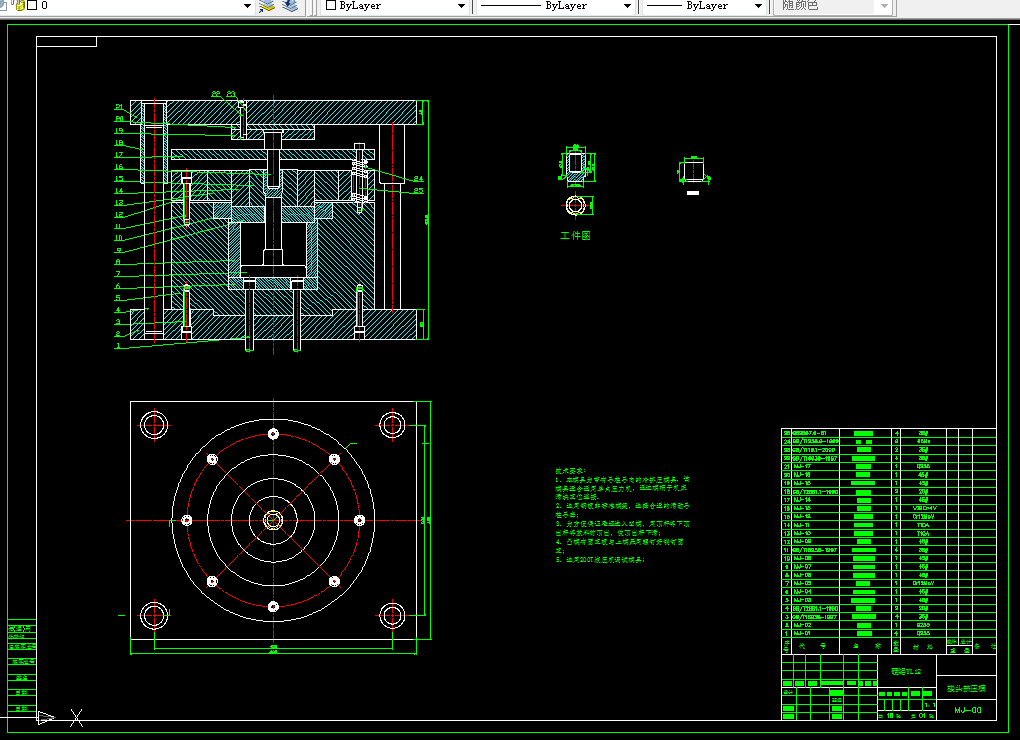Select the 工件图 text label
Screen dimensions: 1020x740
(x=576, y=235)
